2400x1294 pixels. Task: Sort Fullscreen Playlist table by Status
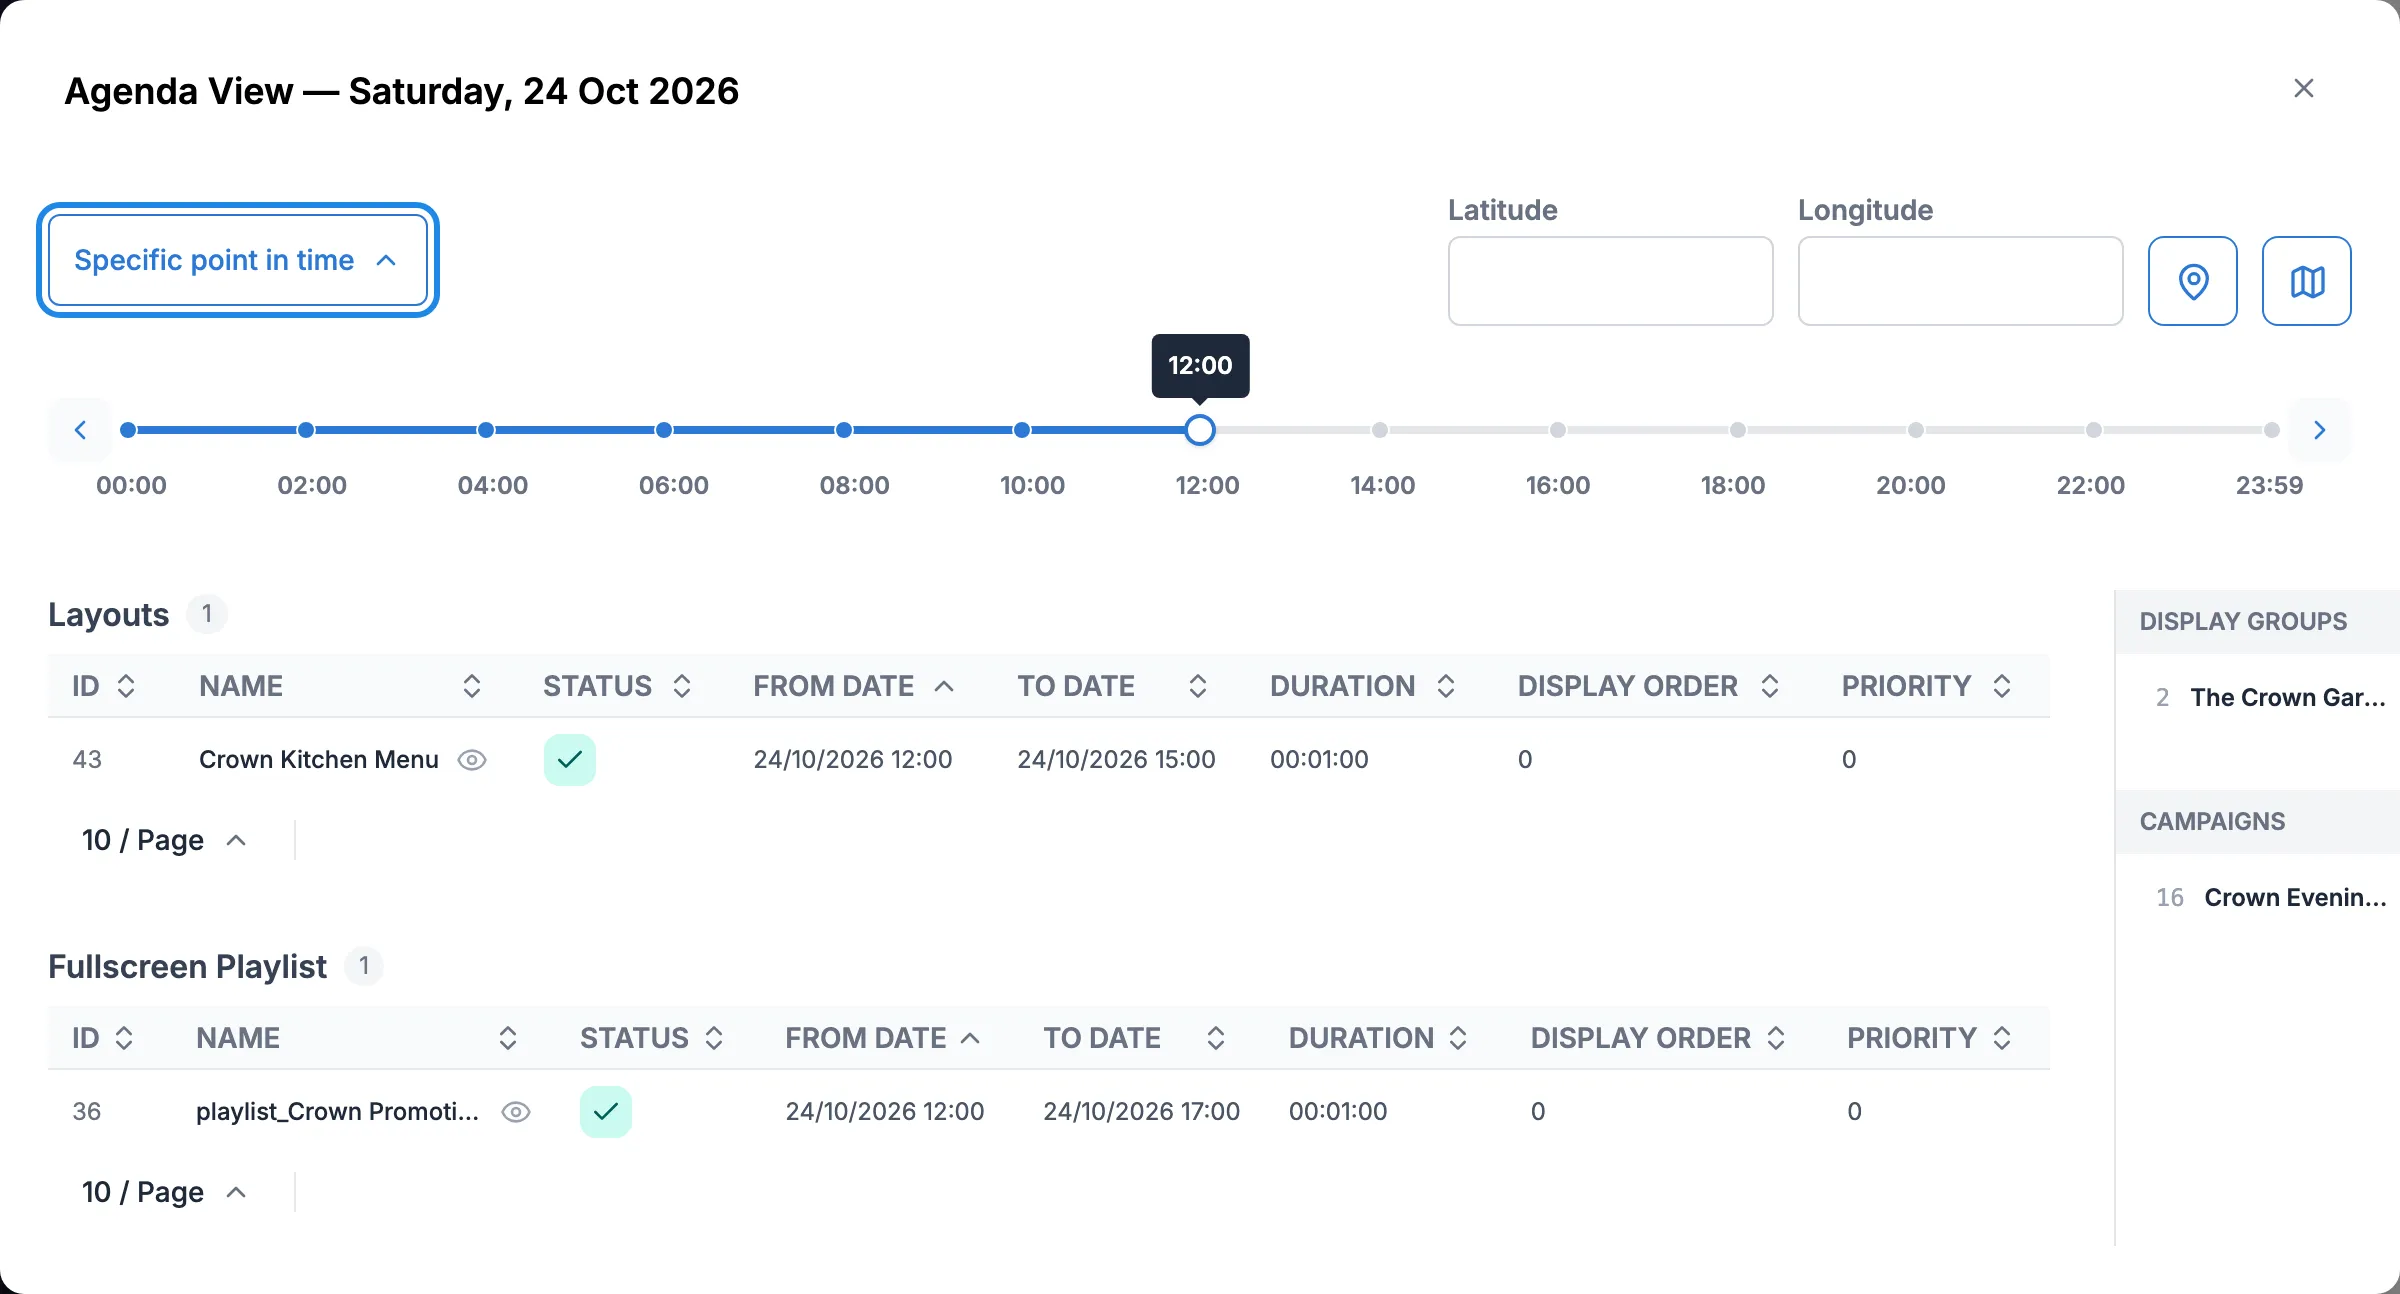[x=714, y=1038]
